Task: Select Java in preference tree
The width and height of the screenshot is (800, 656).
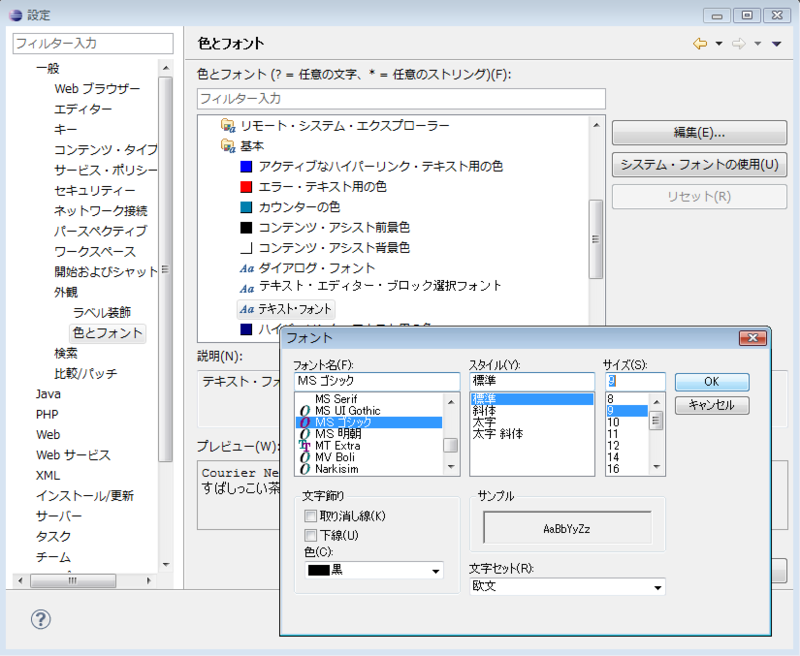Action: pos(48,394)
